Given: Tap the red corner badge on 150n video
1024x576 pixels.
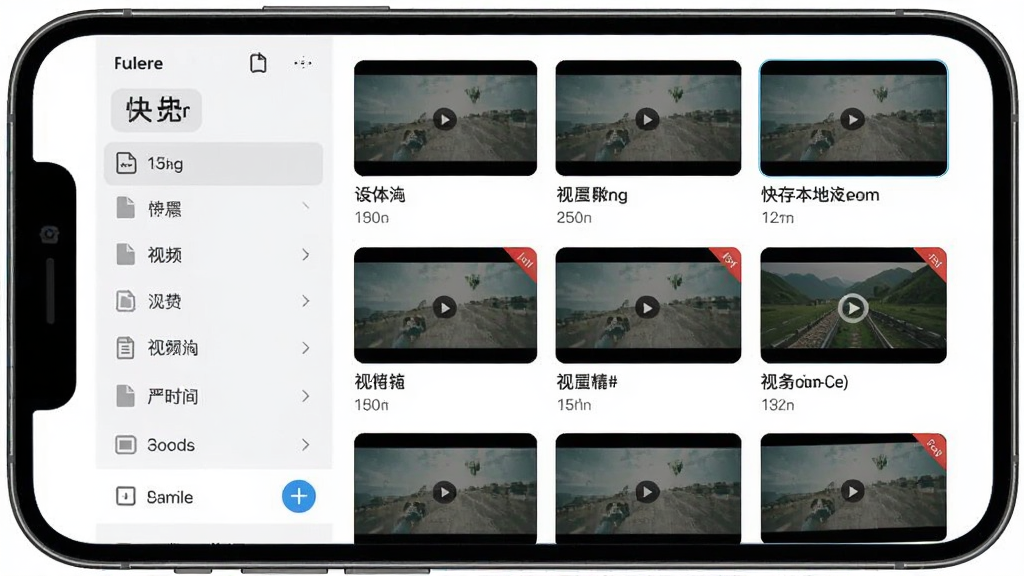Looking at the screenshot, I should [523, 262].
